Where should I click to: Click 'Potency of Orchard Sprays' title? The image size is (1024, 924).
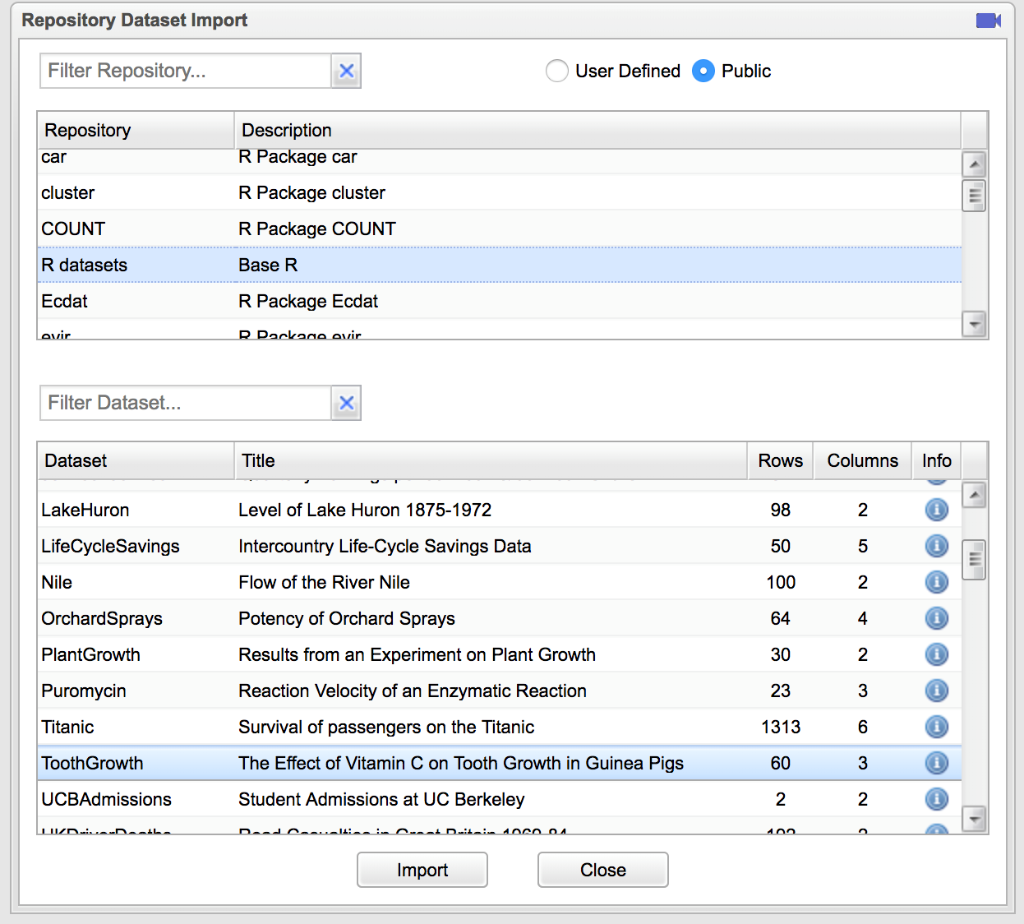pos(346,618)
